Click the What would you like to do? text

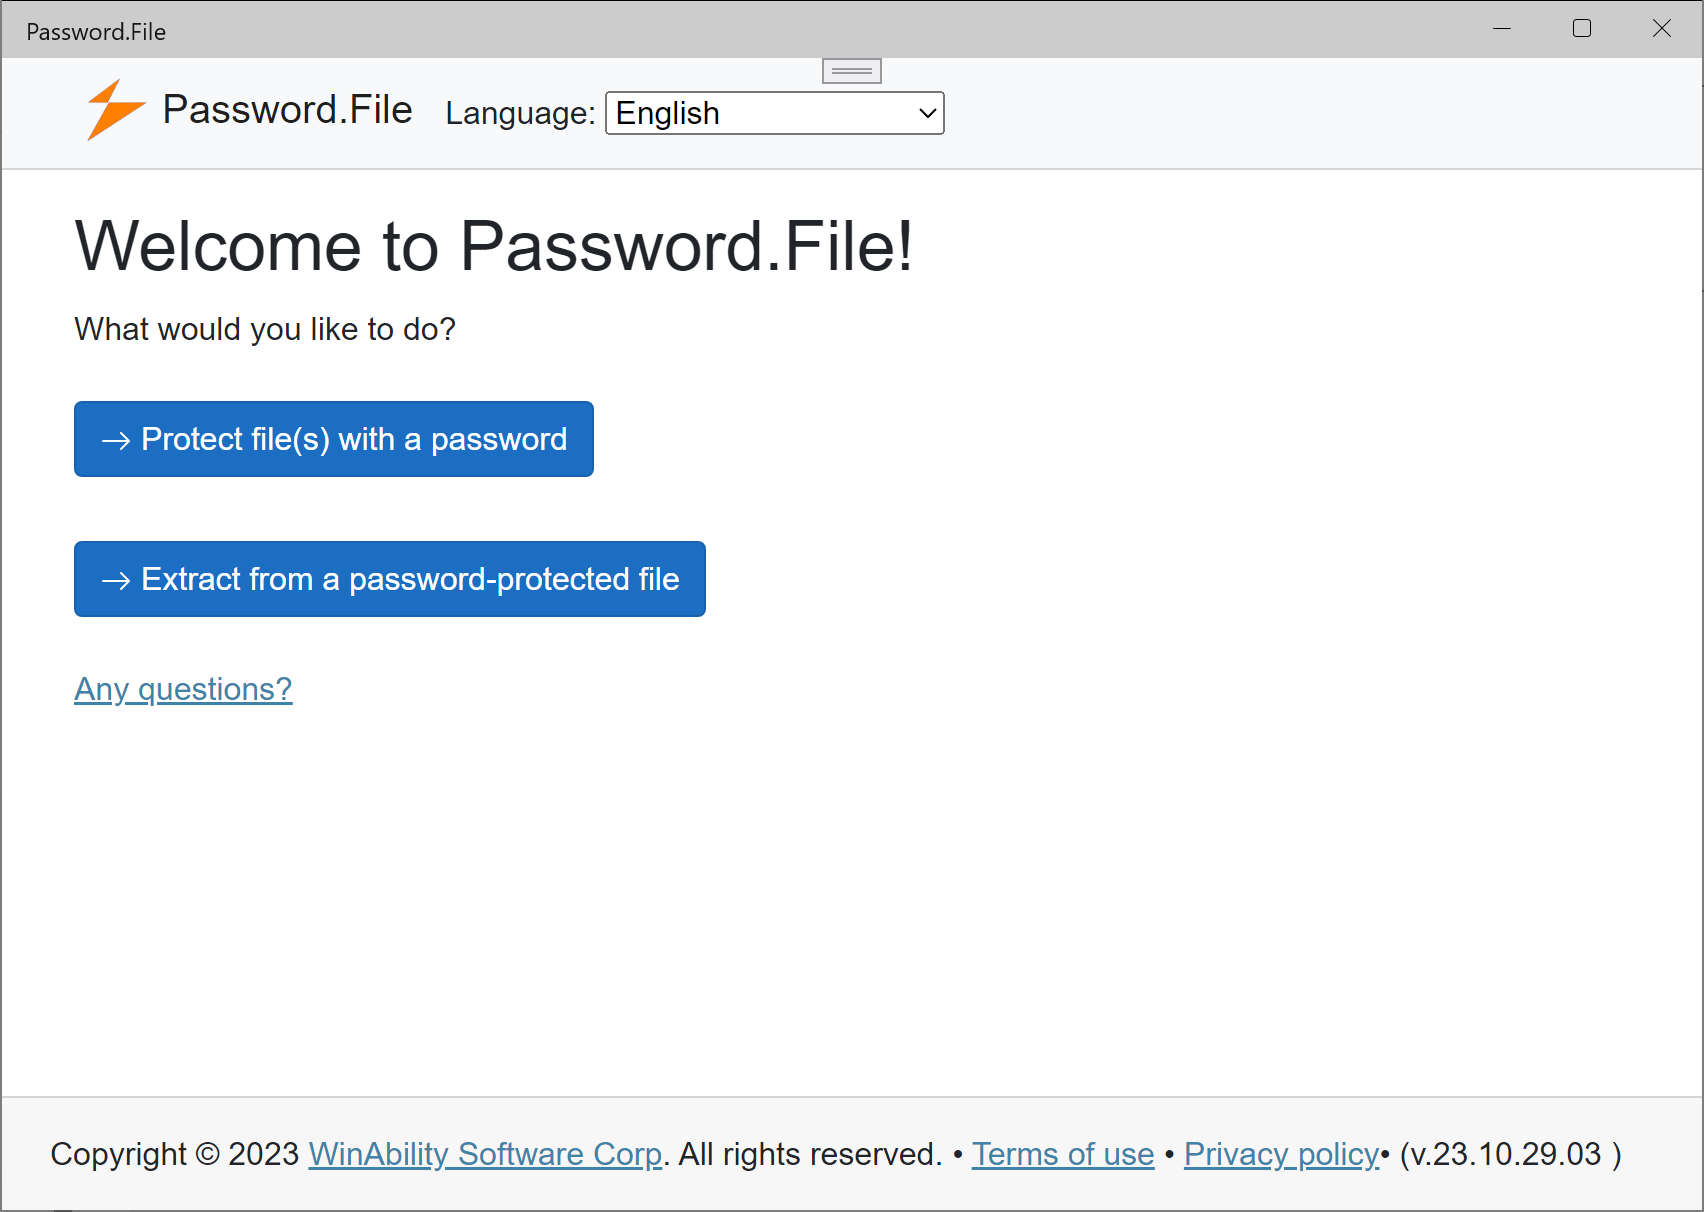265,329
